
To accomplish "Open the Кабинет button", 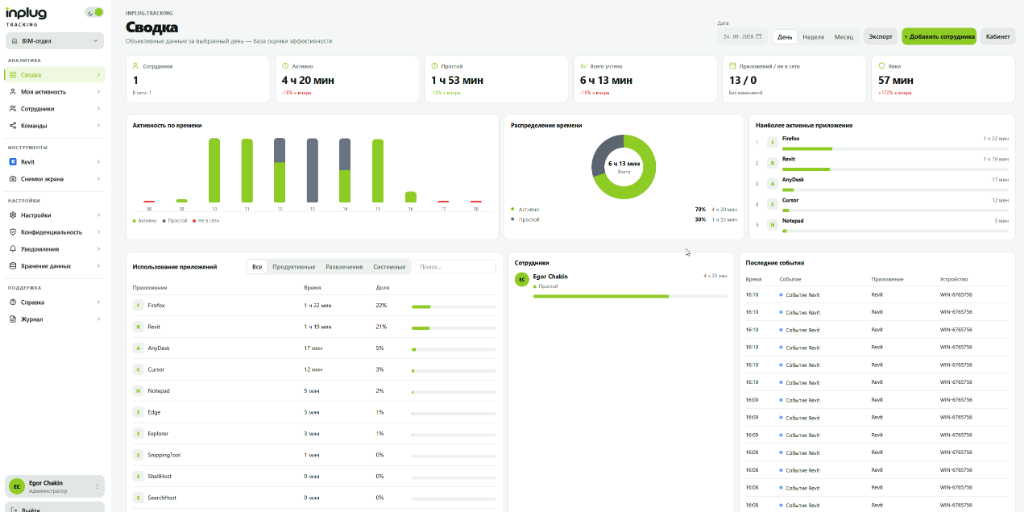I will 998,37.
